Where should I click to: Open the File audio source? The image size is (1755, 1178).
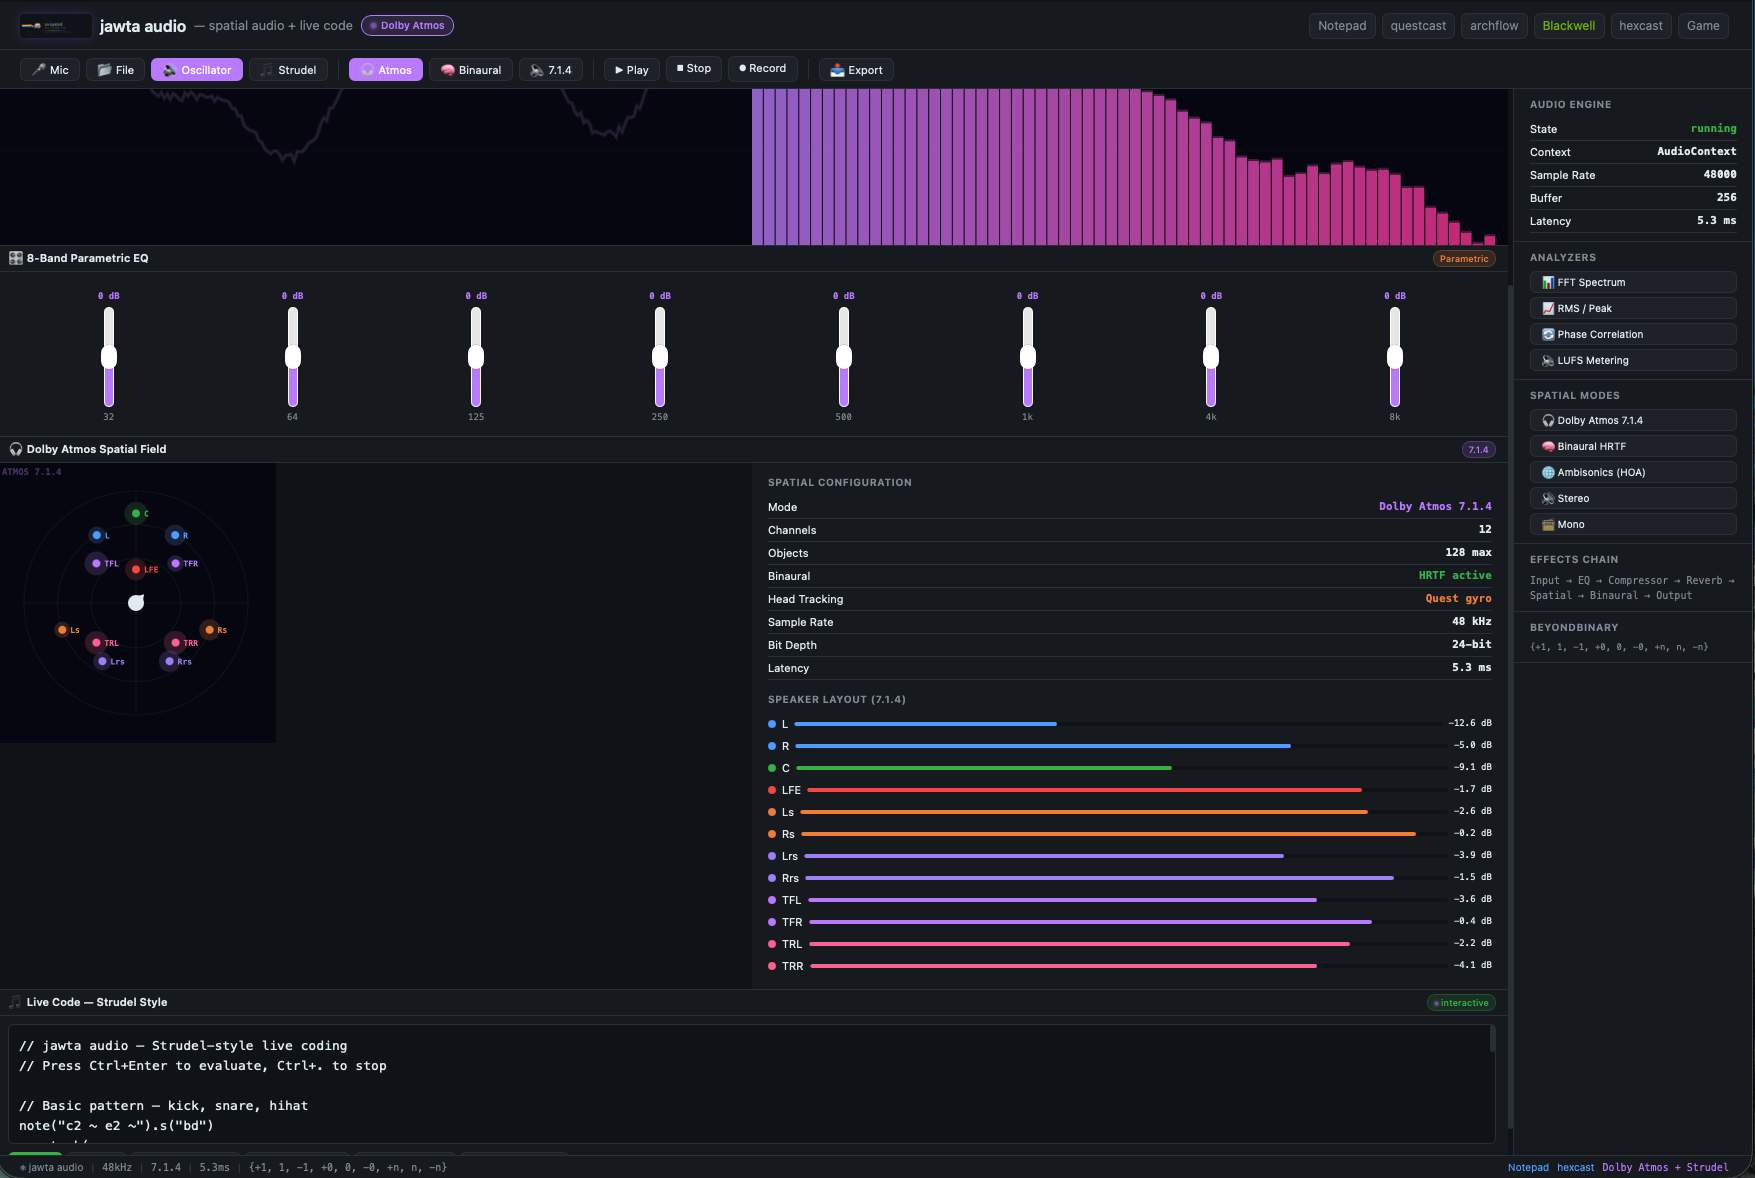click(x=114, y=69)
